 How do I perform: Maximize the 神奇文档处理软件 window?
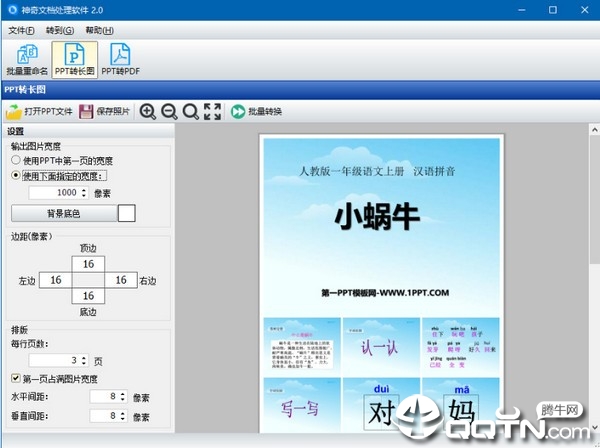pyautogui.click(x=553, y=10)
